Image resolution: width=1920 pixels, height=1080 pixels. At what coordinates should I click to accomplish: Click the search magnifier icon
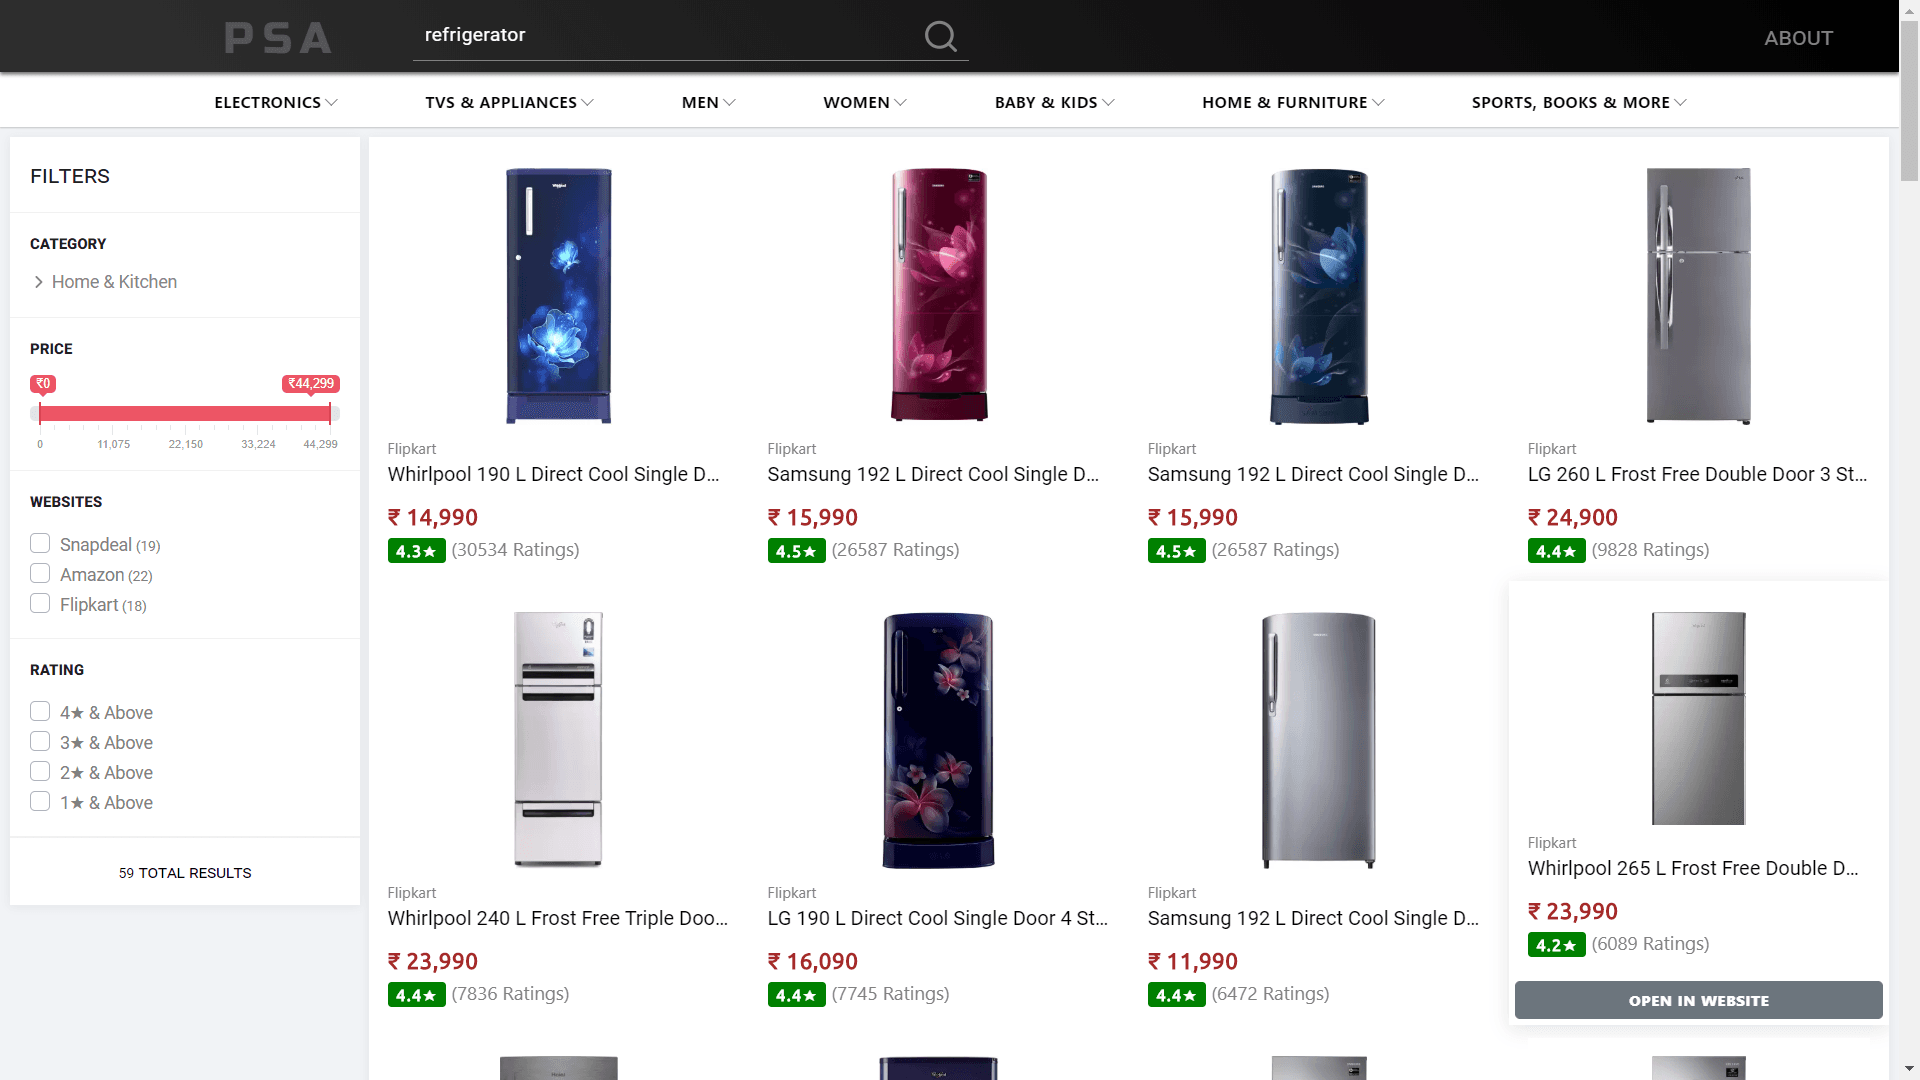coord(940,37)
